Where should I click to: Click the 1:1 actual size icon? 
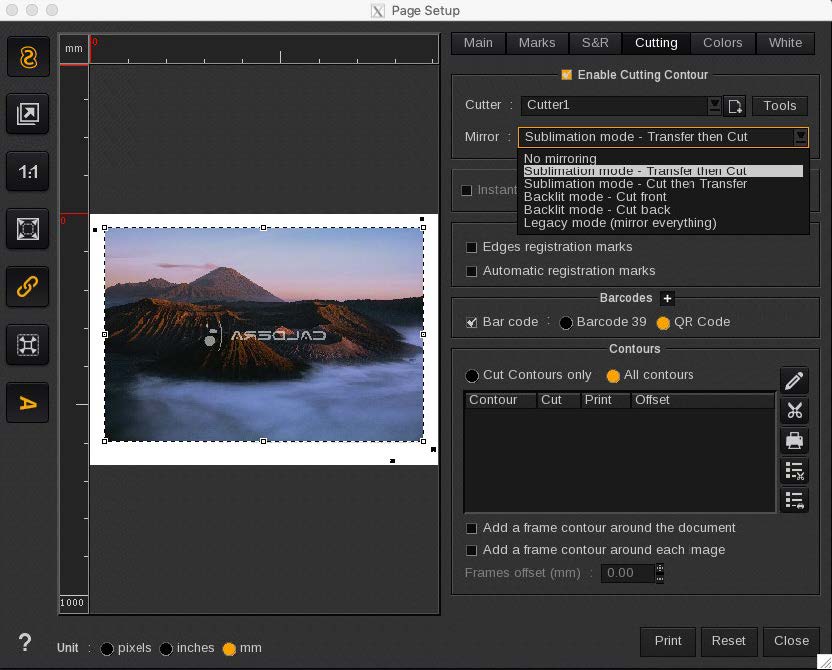(x=28, y=172)
